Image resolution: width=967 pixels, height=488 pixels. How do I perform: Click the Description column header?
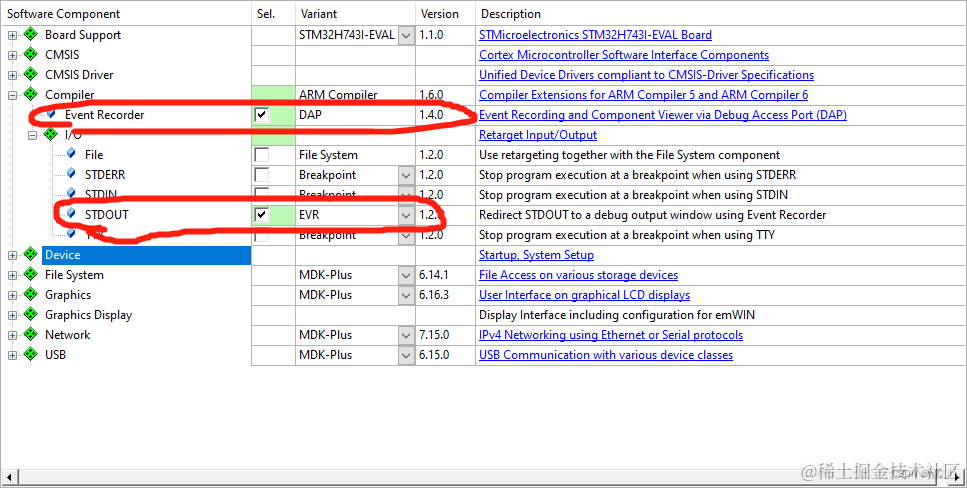(x=720, y=14)
